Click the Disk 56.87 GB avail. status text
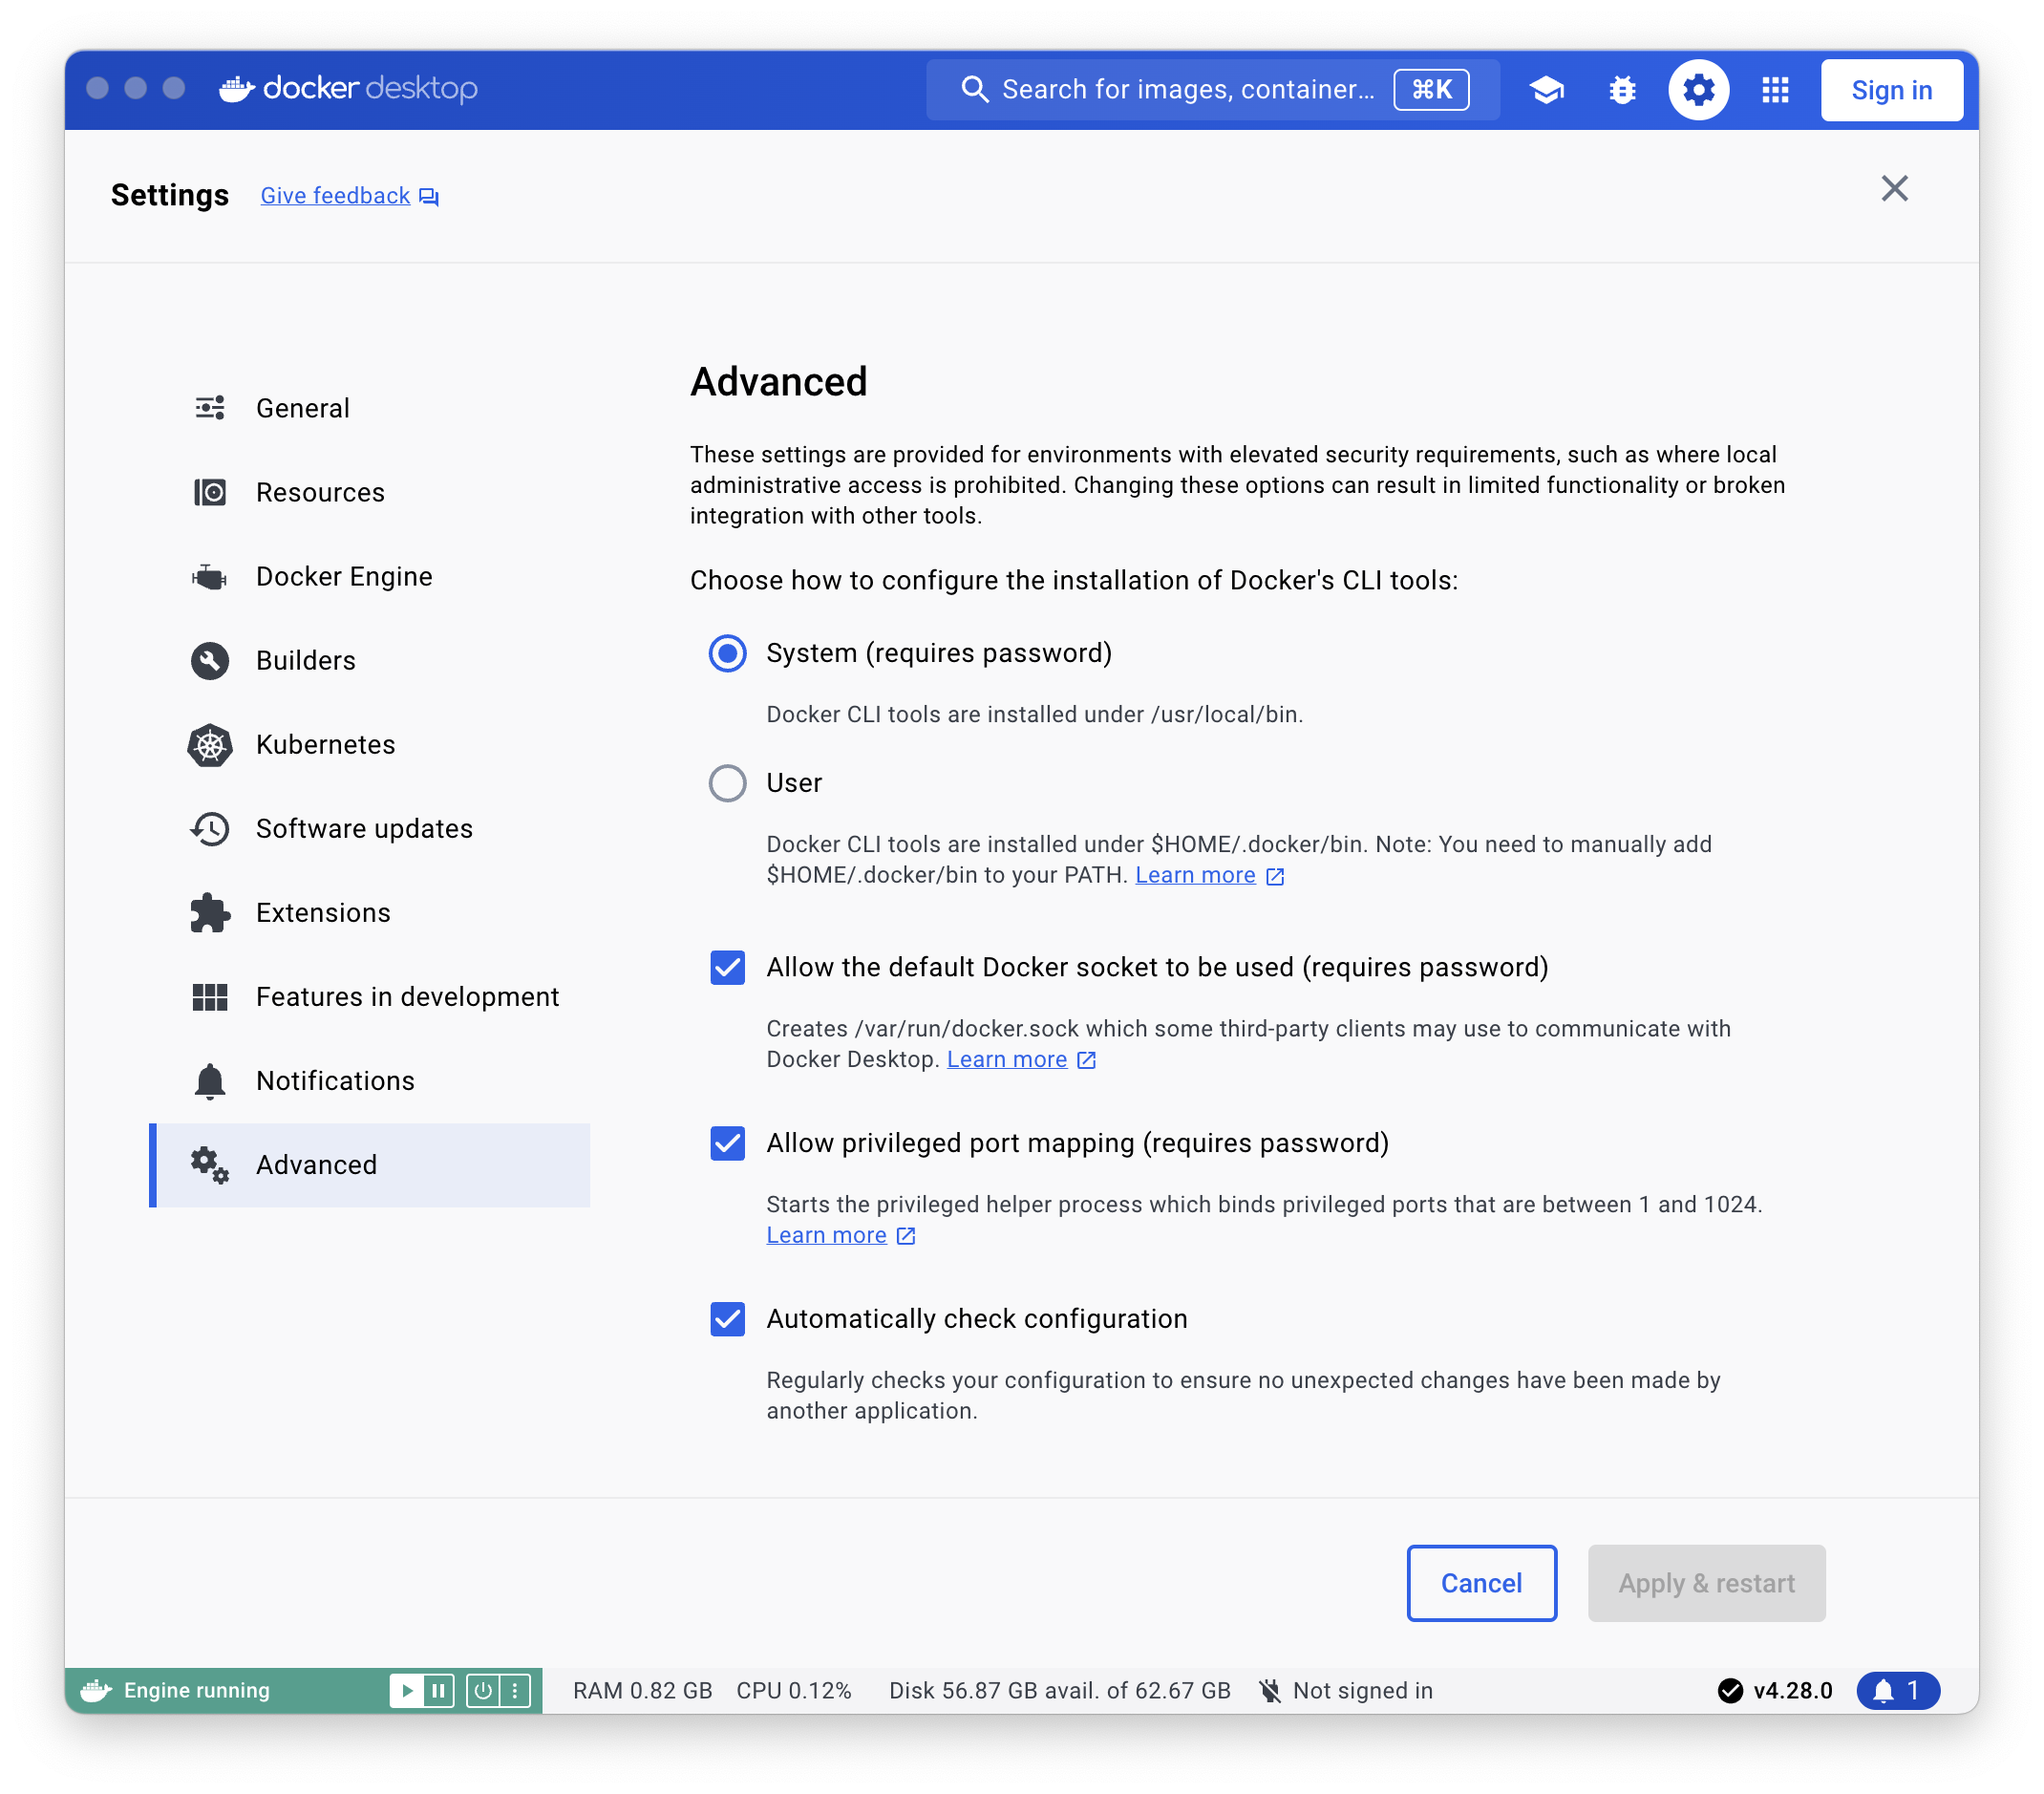This screenshot has height=1794, width=2044. [x=1059, y=1690]
